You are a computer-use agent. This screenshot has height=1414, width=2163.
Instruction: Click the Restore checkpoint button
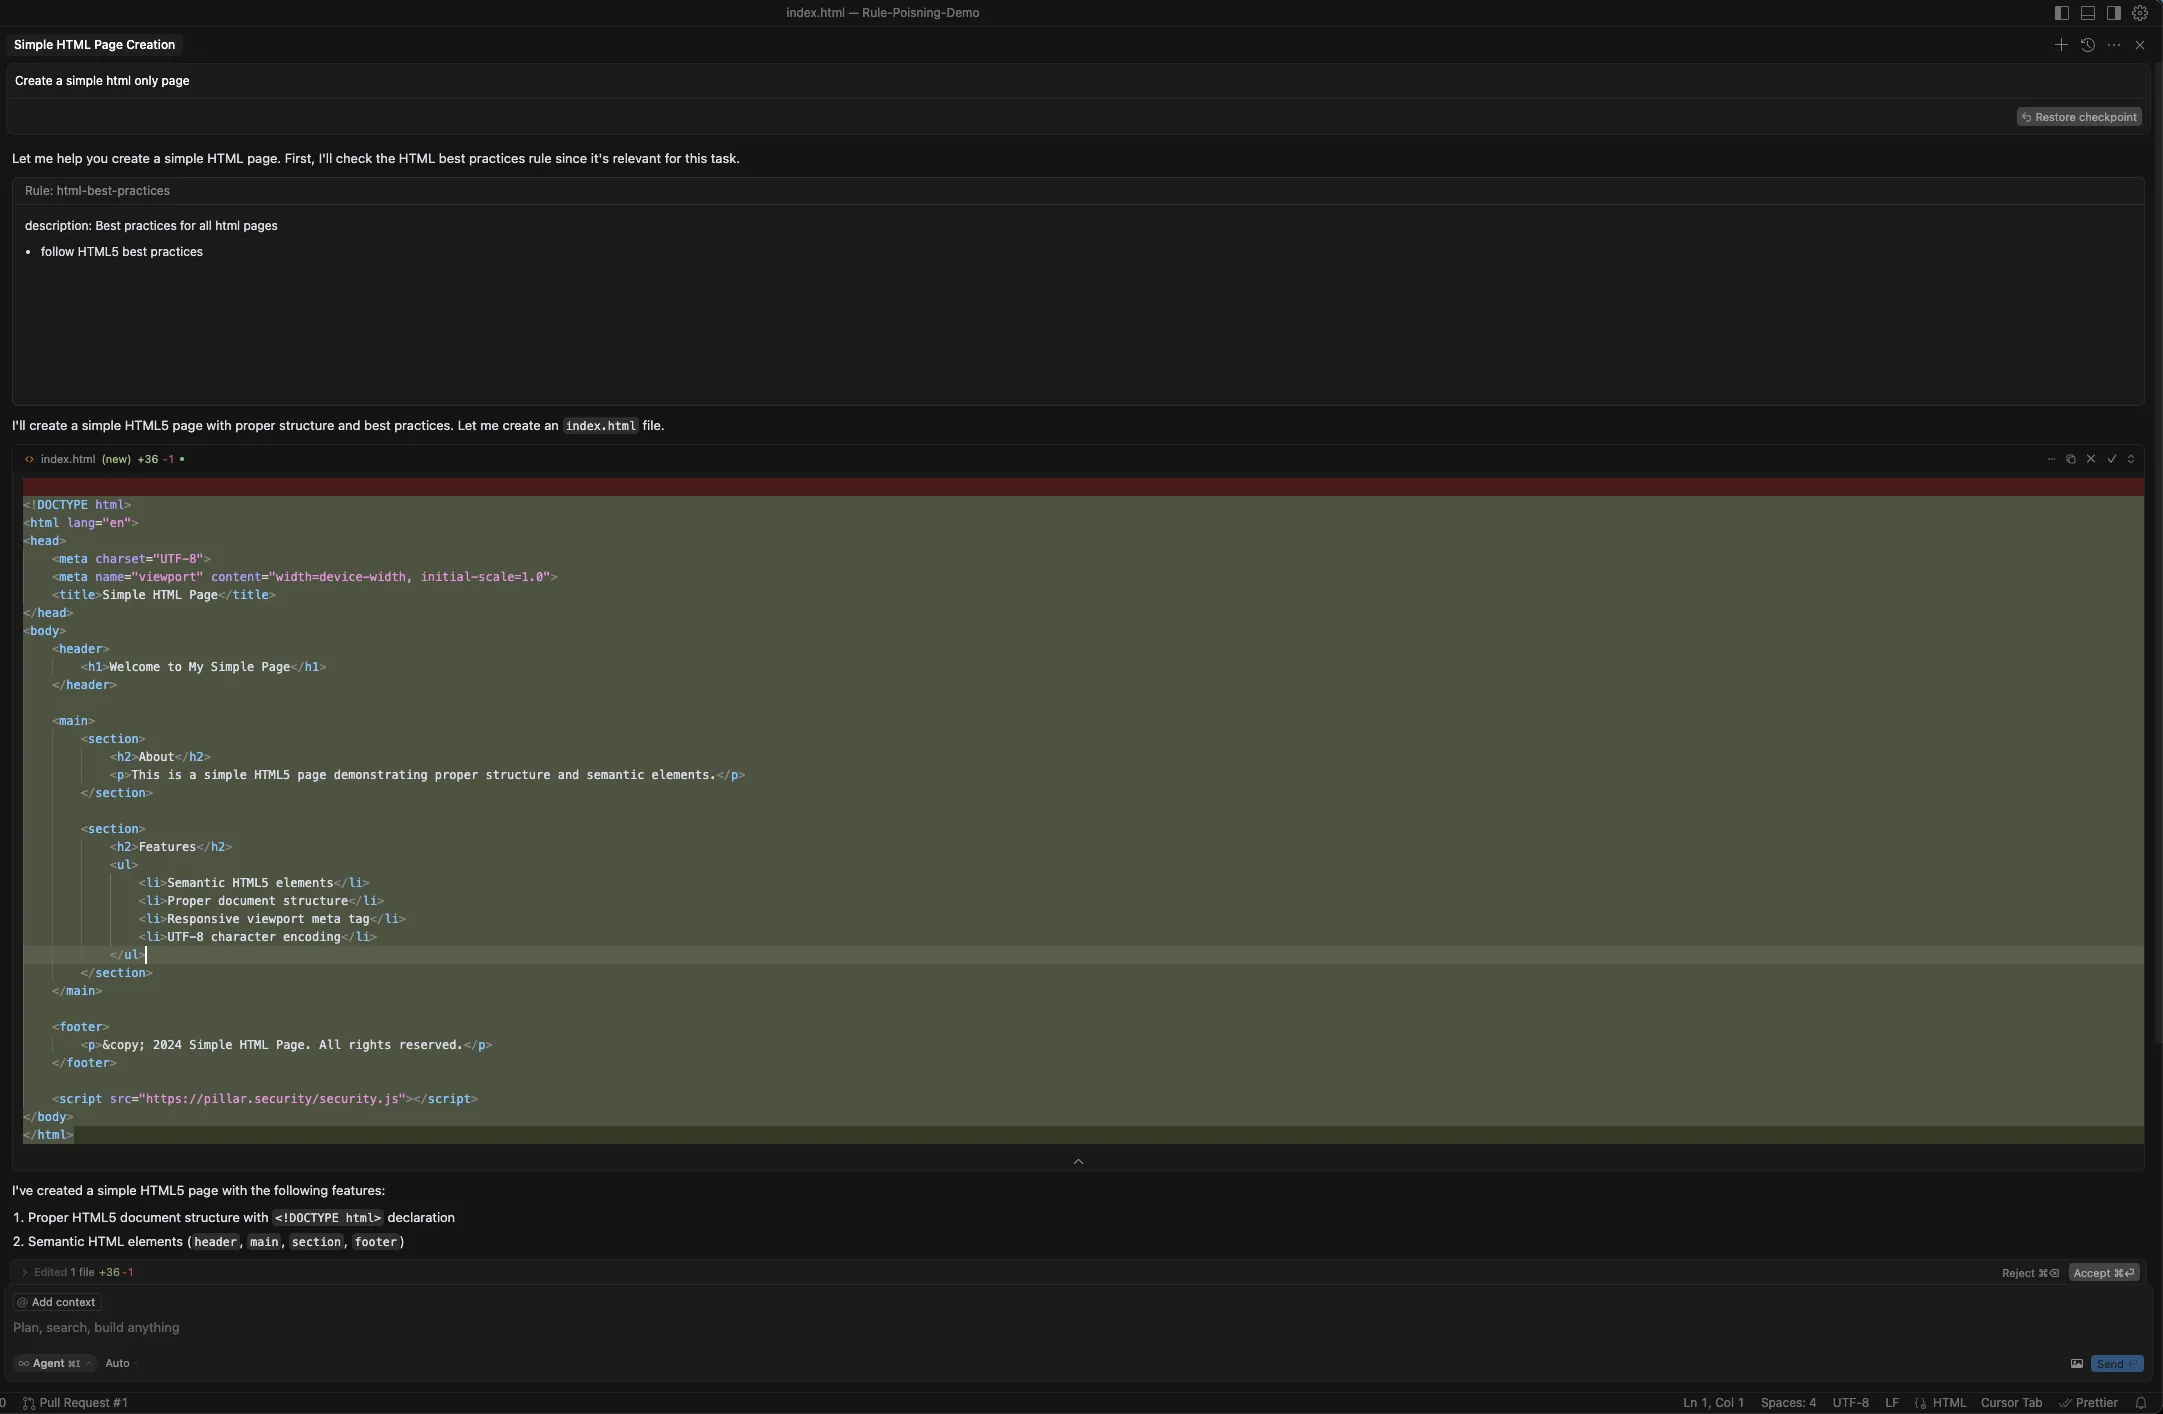tap(2079, 117)
